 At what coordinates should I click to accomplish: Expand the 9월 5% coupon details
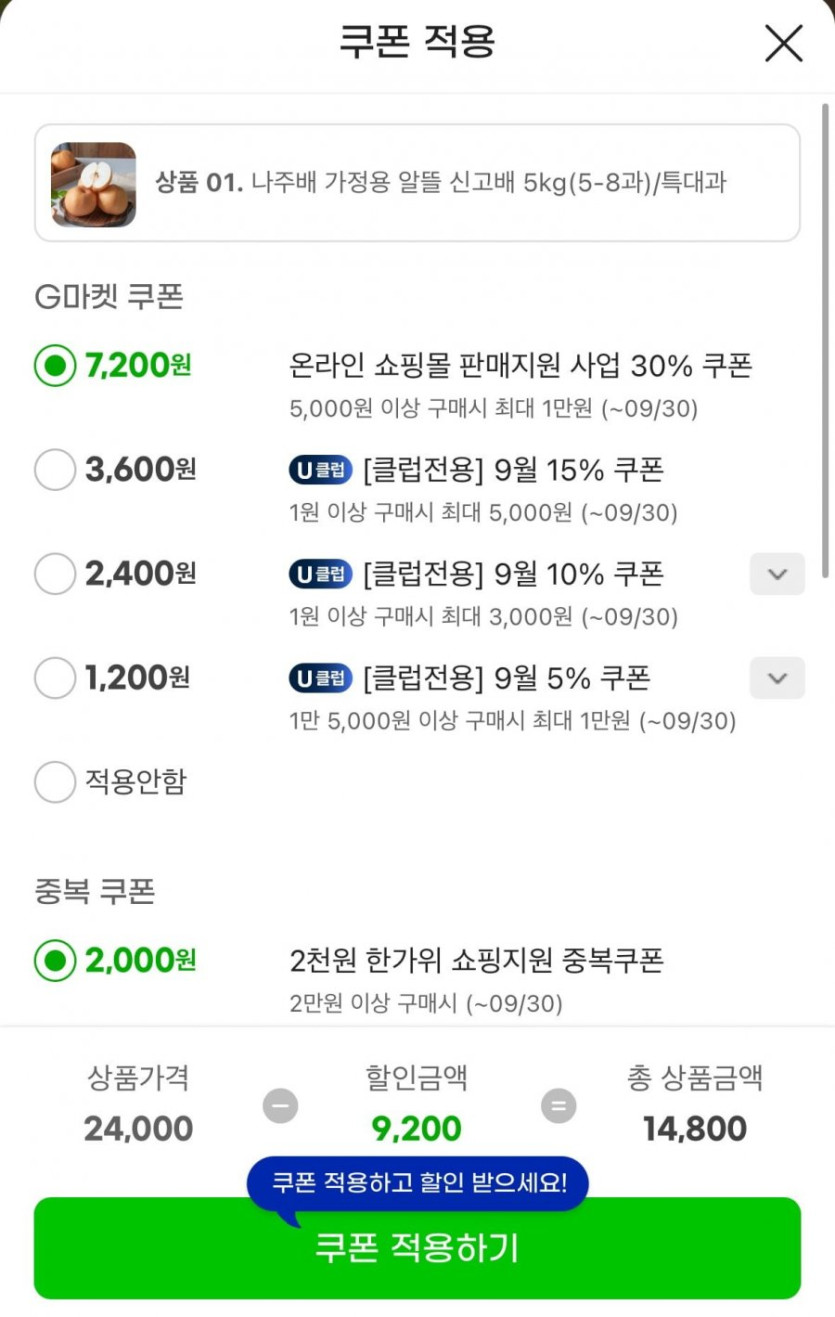coord(777,678)
